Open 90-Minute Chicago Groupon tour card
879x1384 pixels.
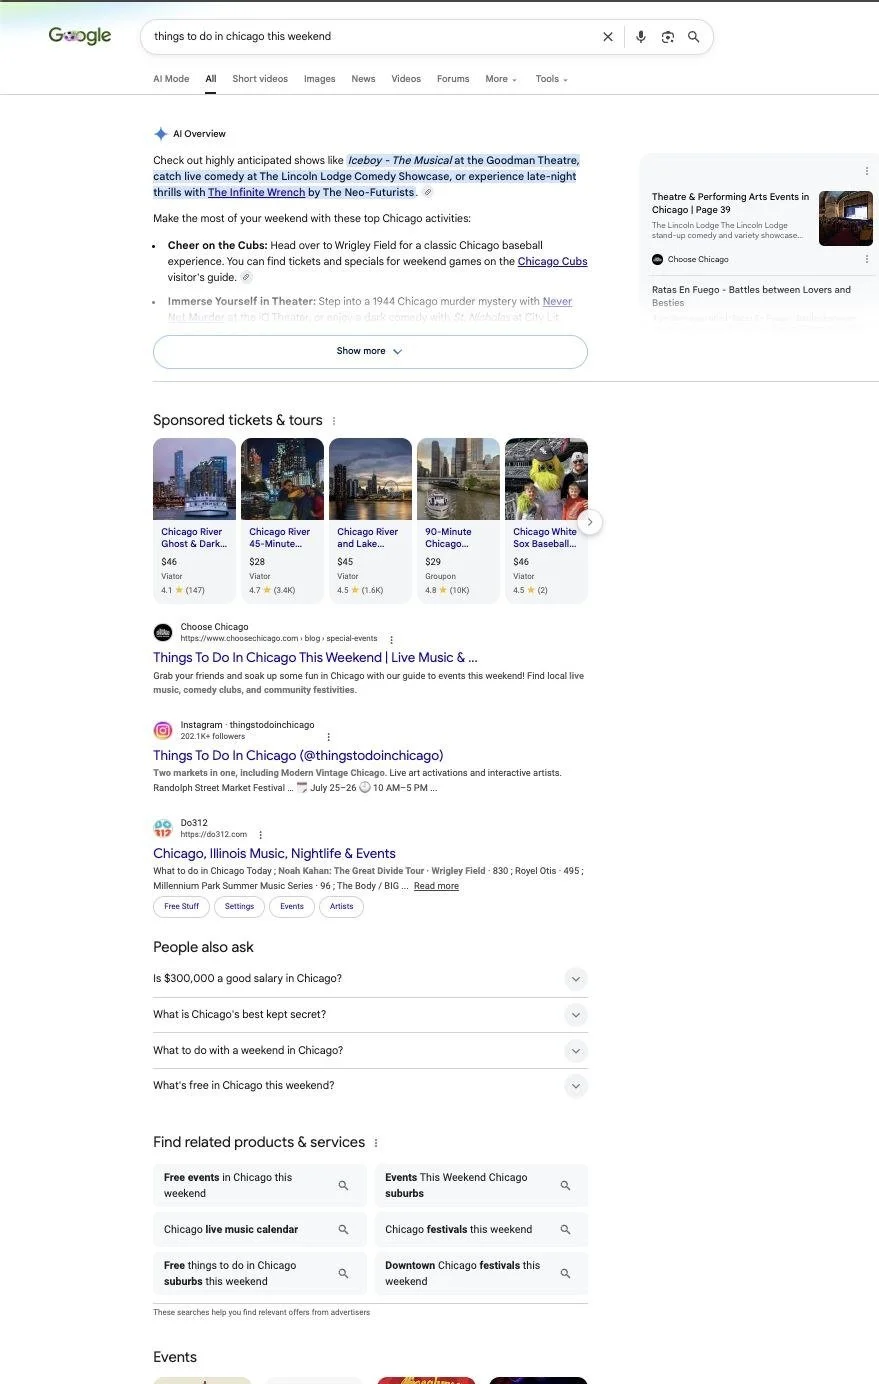(x=458, y=521)
